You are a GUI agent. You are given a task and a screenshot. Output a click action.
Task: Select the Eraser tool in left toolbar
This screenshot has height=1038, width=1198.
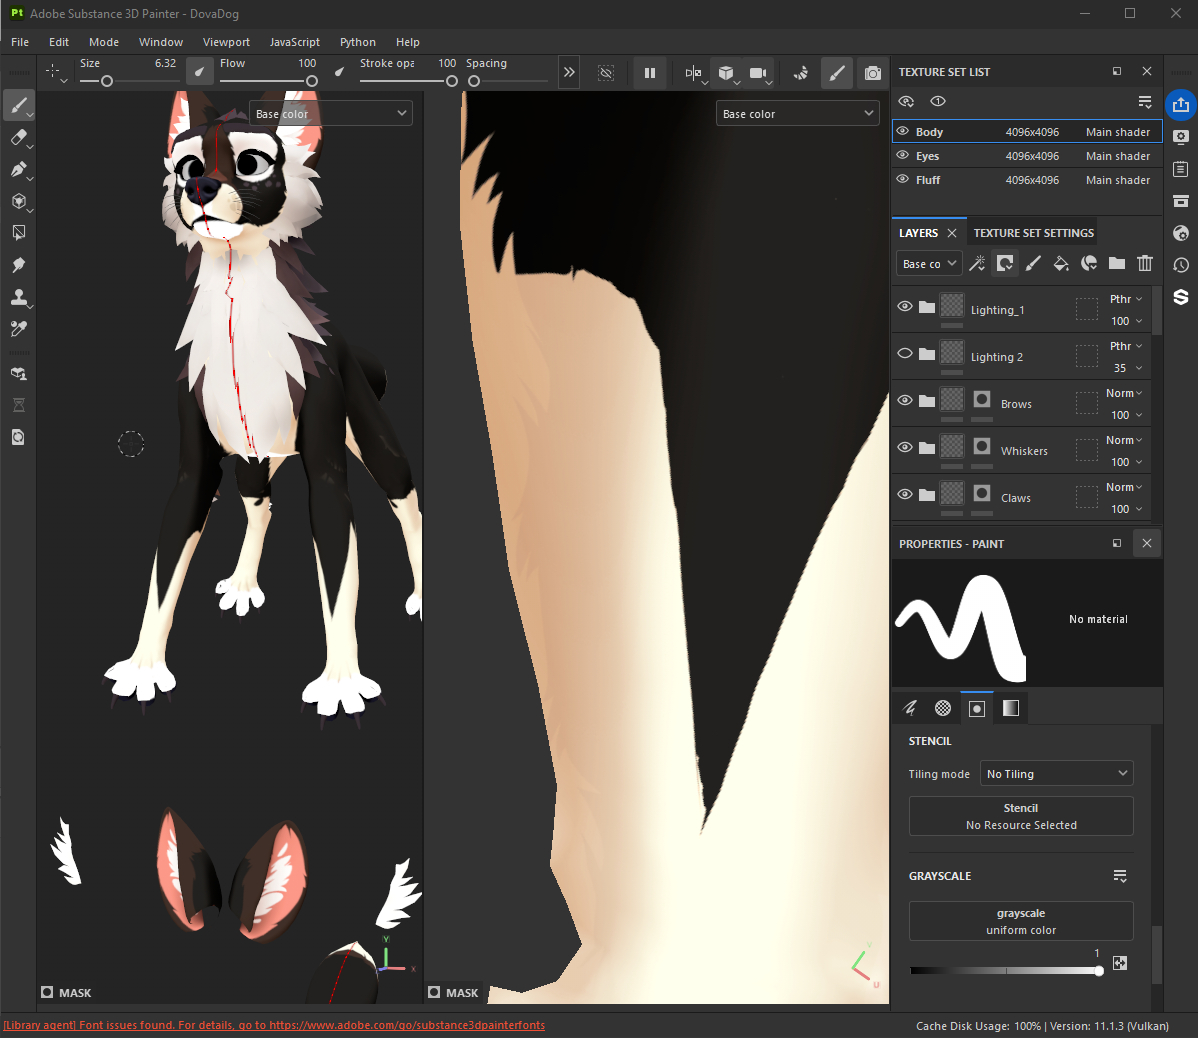click(x=18, y=138)
